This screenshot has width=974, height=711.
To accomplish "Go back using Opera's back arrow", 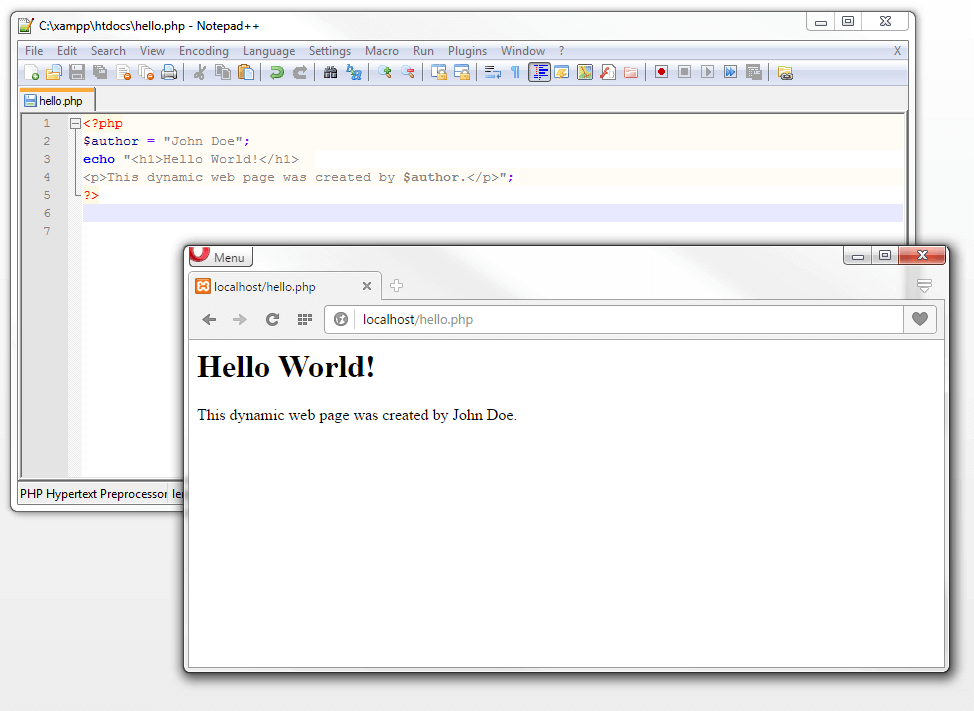I will coord(208,319).
